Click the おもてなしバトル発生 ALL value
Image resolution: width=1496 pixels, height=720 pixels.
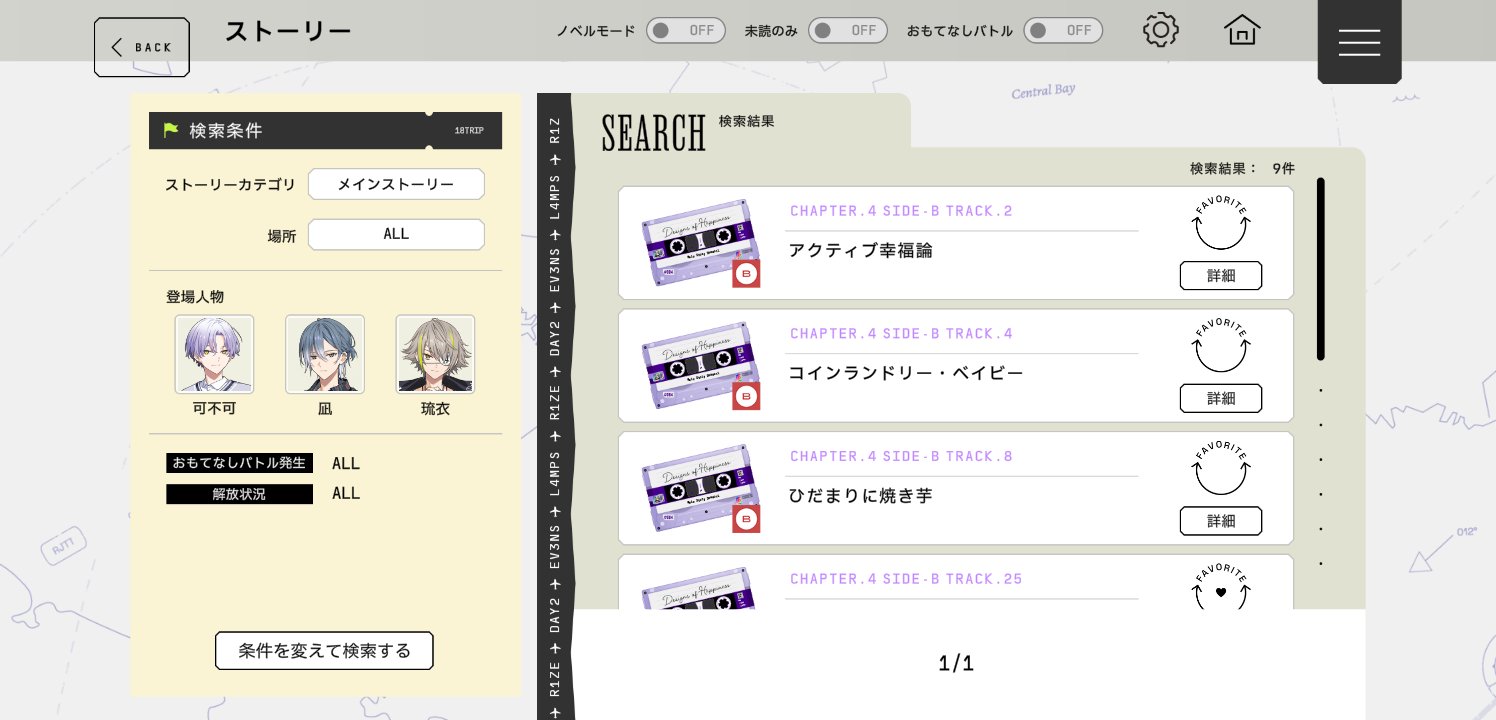click(346, 463)
